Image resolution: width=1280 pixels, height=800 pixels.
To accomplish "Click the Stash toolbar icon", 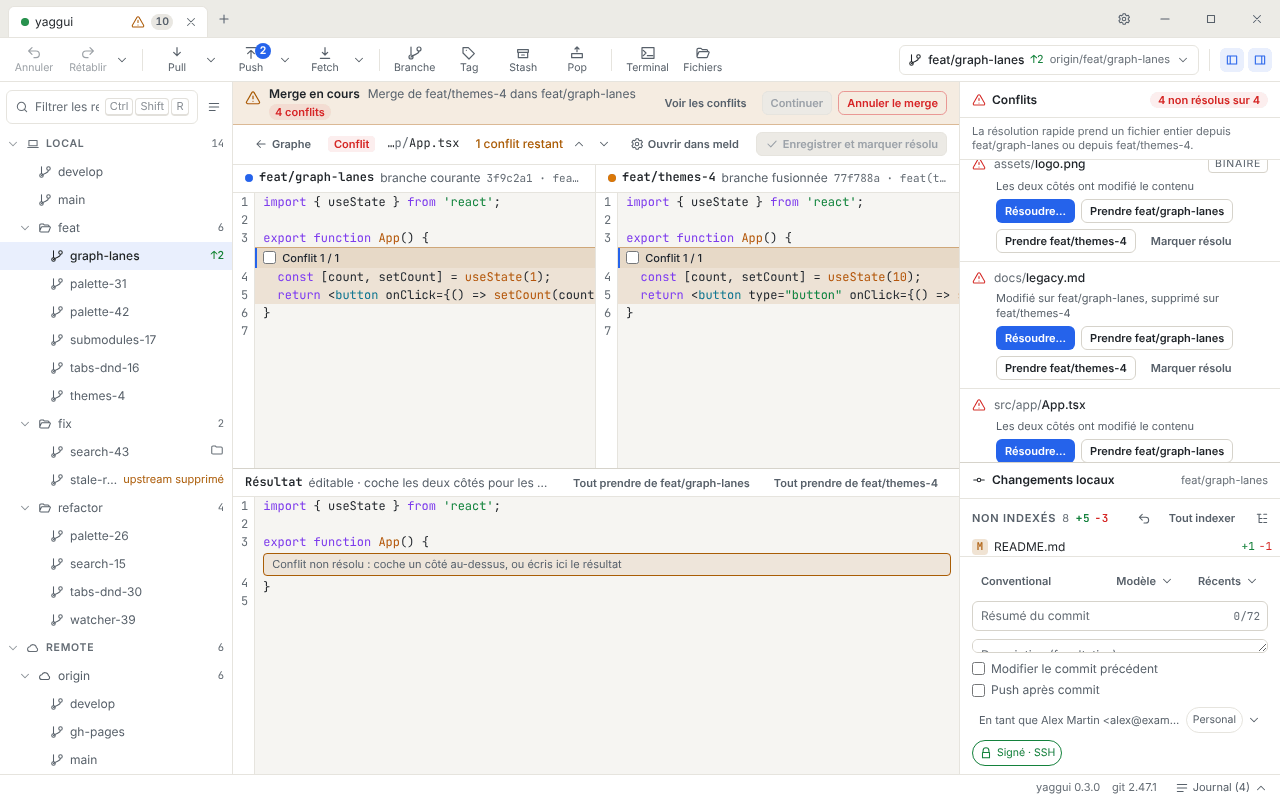I will click(x=523, y=59).
